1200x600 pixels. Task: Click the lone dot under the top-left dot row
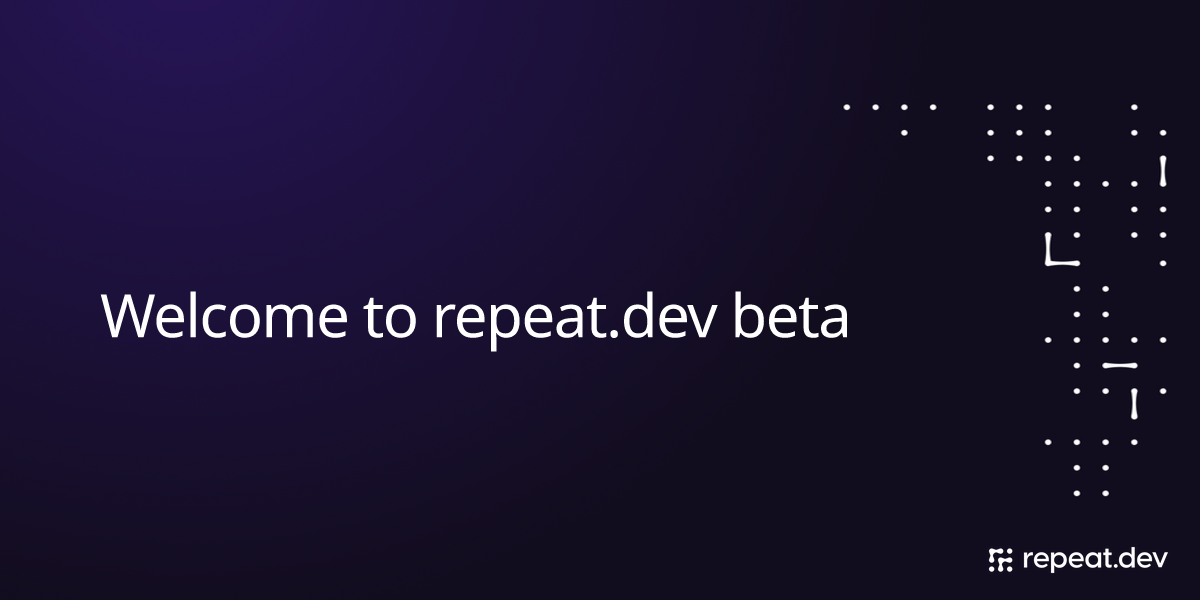(x=904, y=132)
